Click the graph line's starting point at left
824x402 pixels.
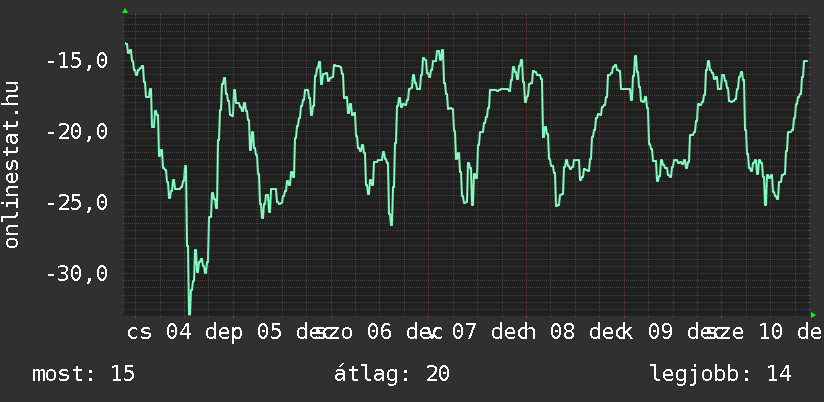126,44
